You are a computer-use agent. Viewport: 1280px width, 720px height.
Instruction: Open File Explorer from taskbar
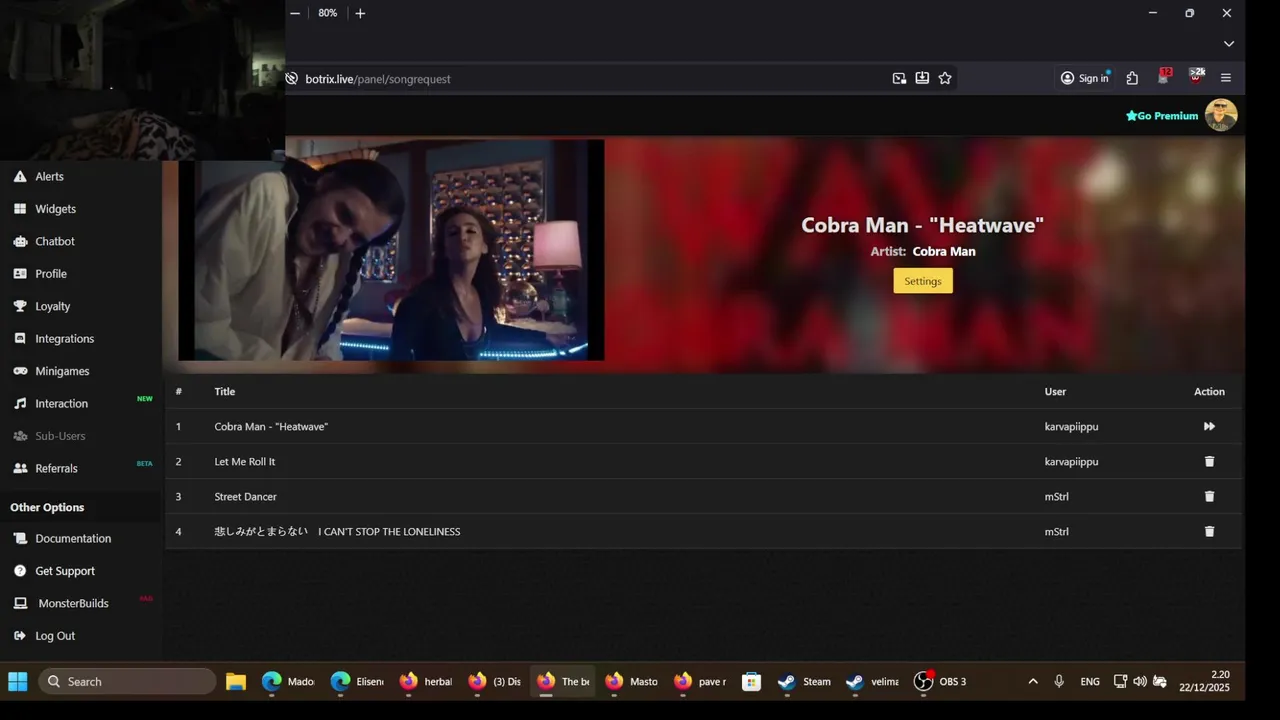236,681
